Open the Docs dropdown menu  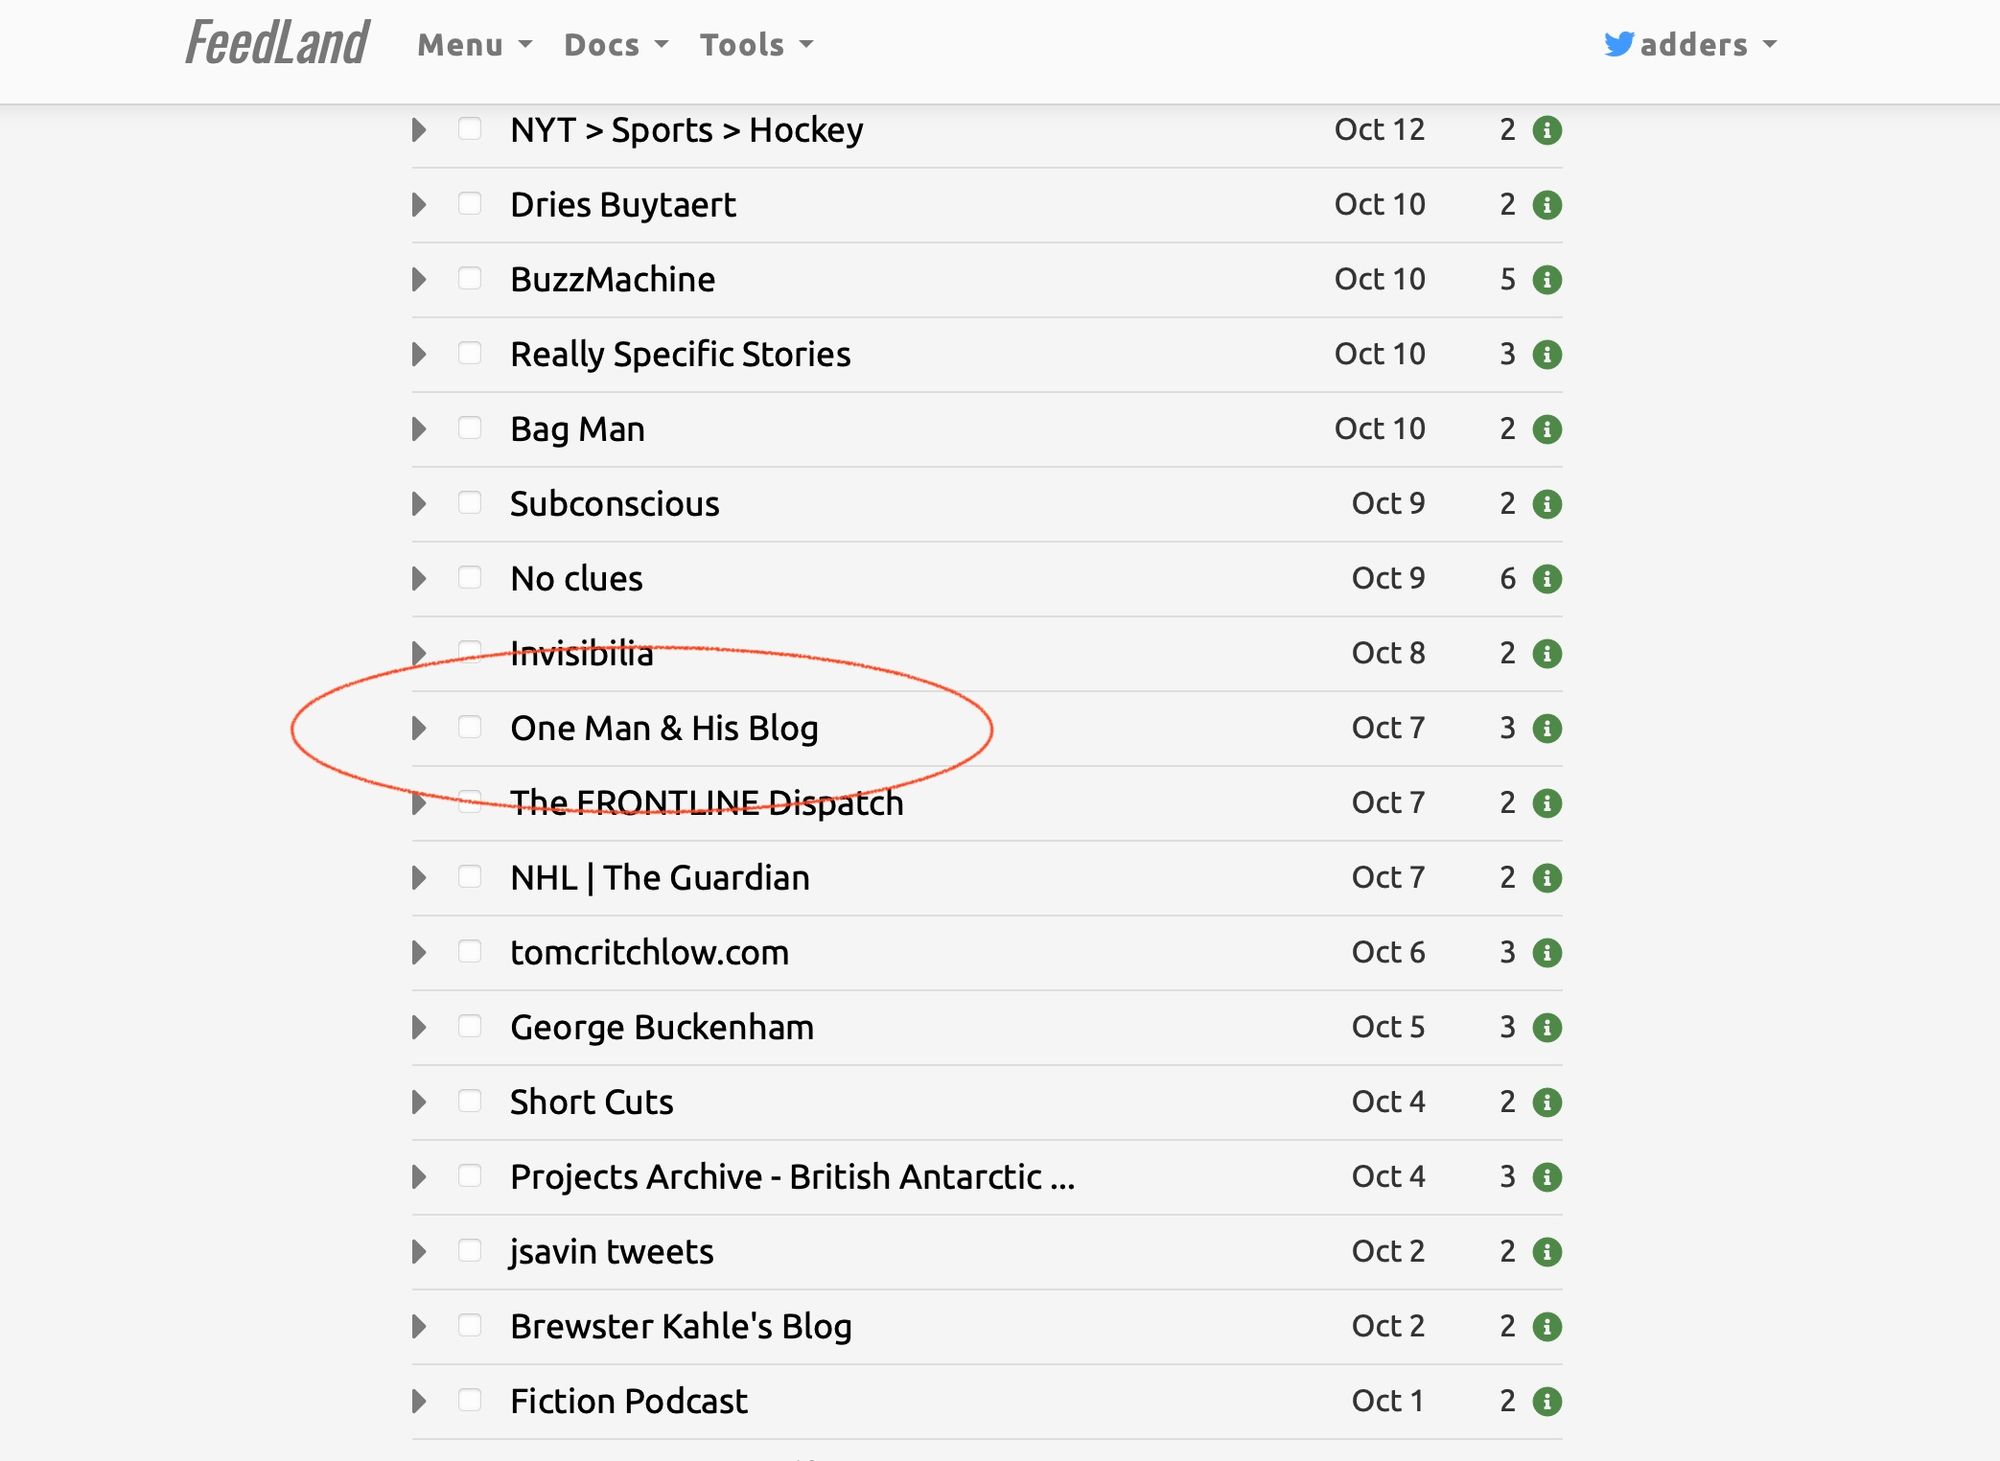(x=615, y=45)
